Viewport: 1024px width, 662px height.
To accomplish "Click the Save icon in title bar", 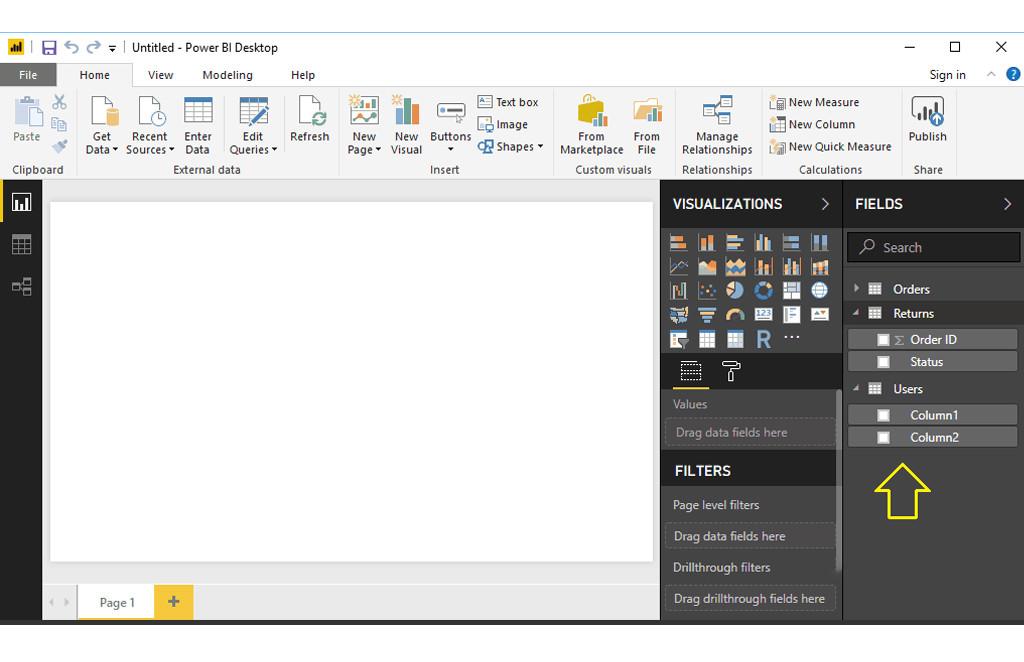I will 49,48.
